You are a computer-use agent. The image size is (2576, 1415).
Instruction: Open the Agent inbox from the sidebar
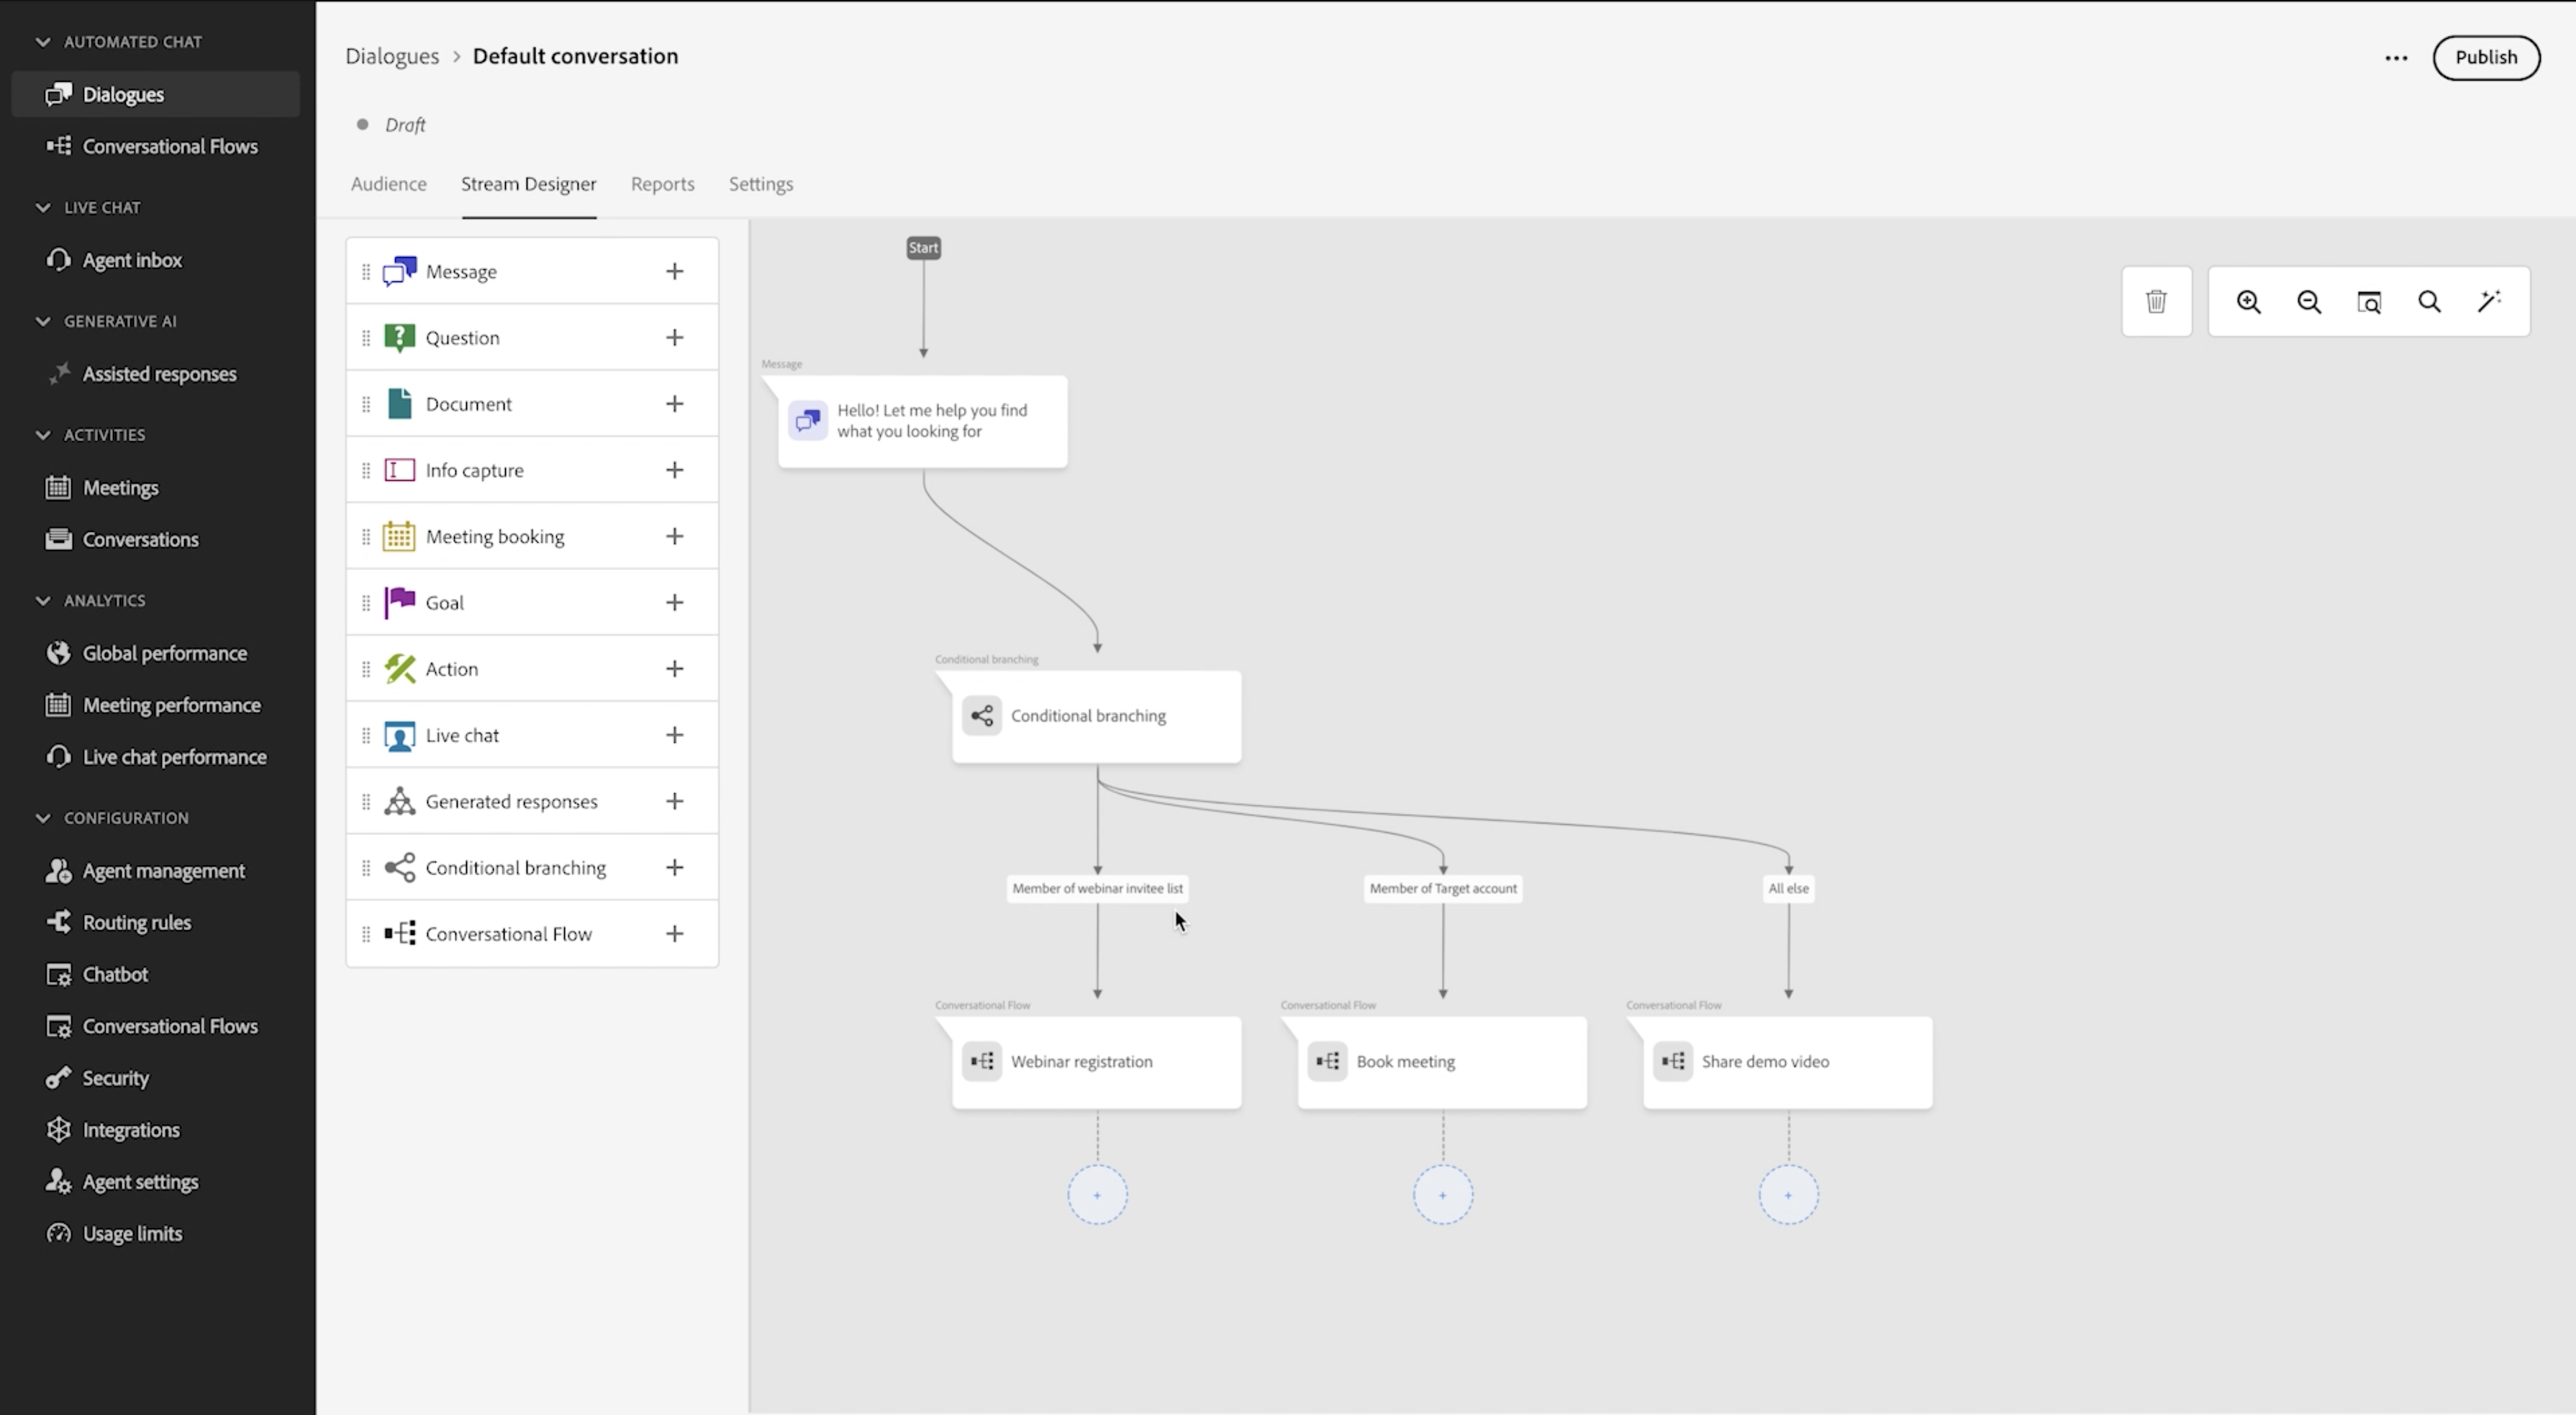[x=132, y=259]
